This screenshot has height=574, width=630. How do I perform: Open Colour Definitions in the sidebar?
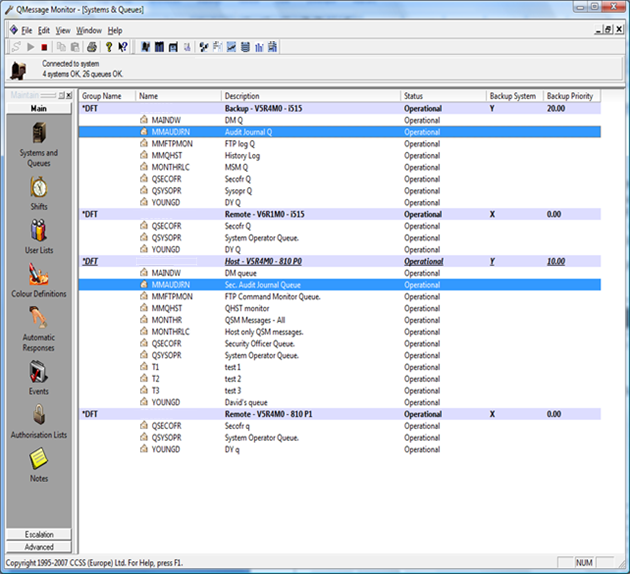coord(39,274)
